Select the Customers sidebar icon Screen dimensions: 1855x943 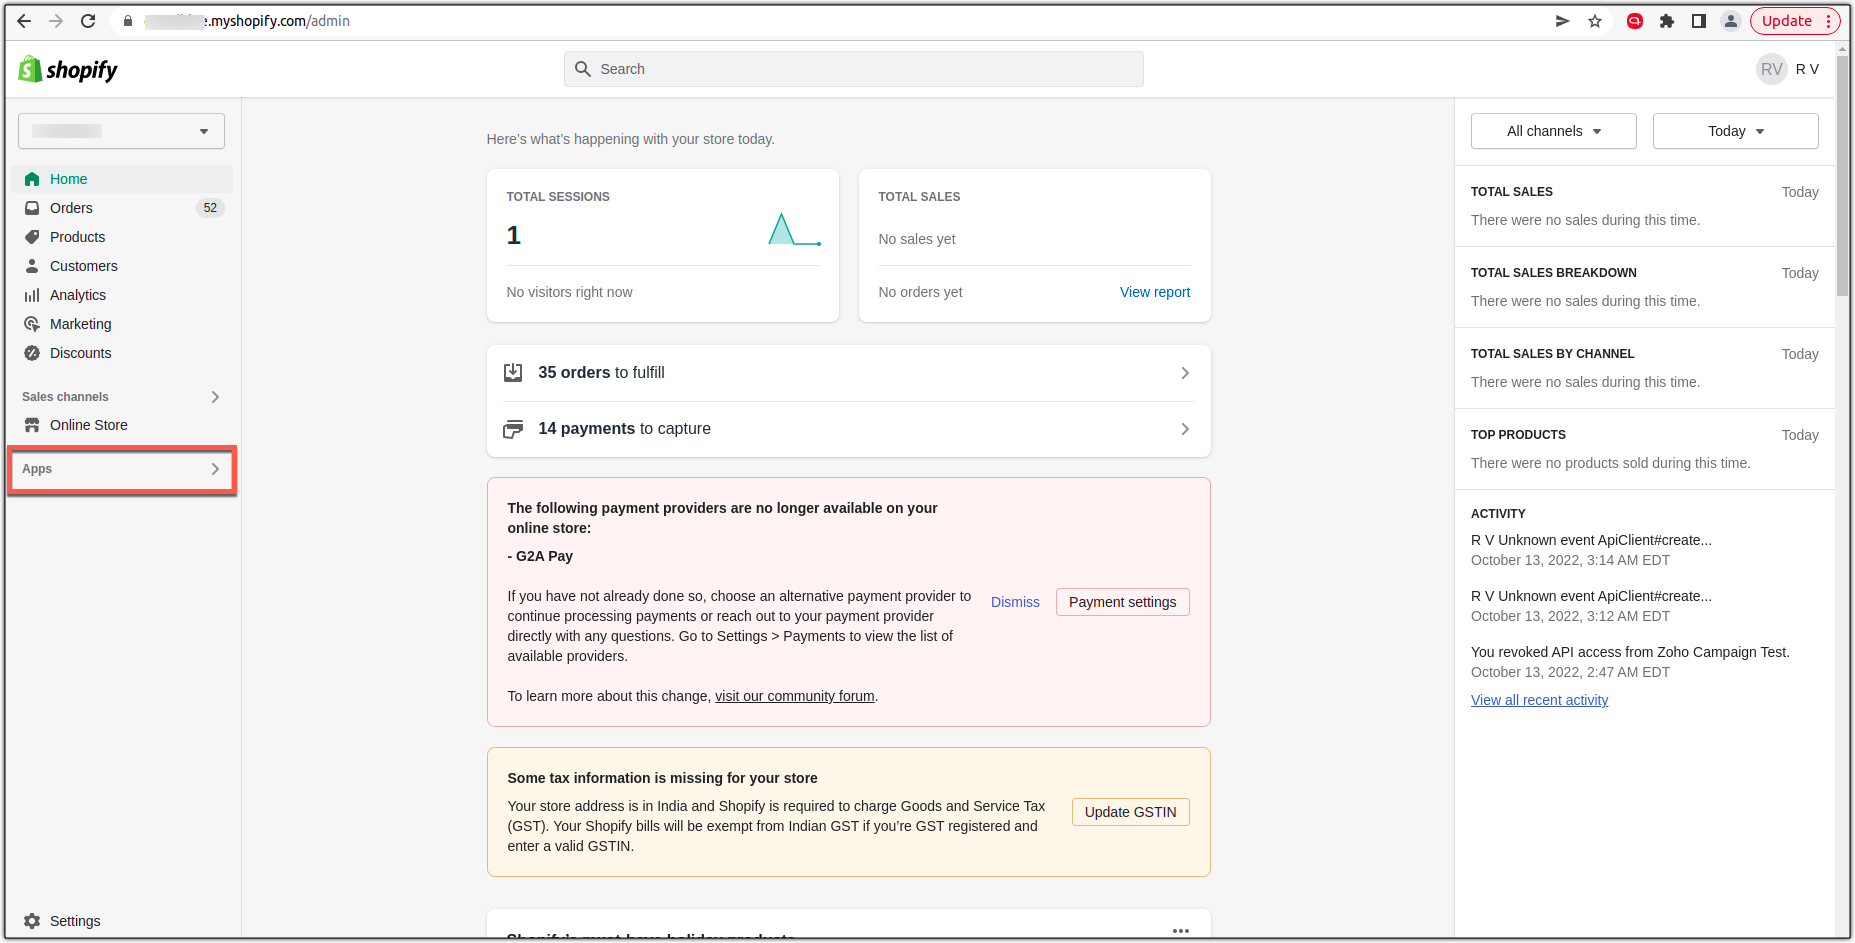point(32,265)
